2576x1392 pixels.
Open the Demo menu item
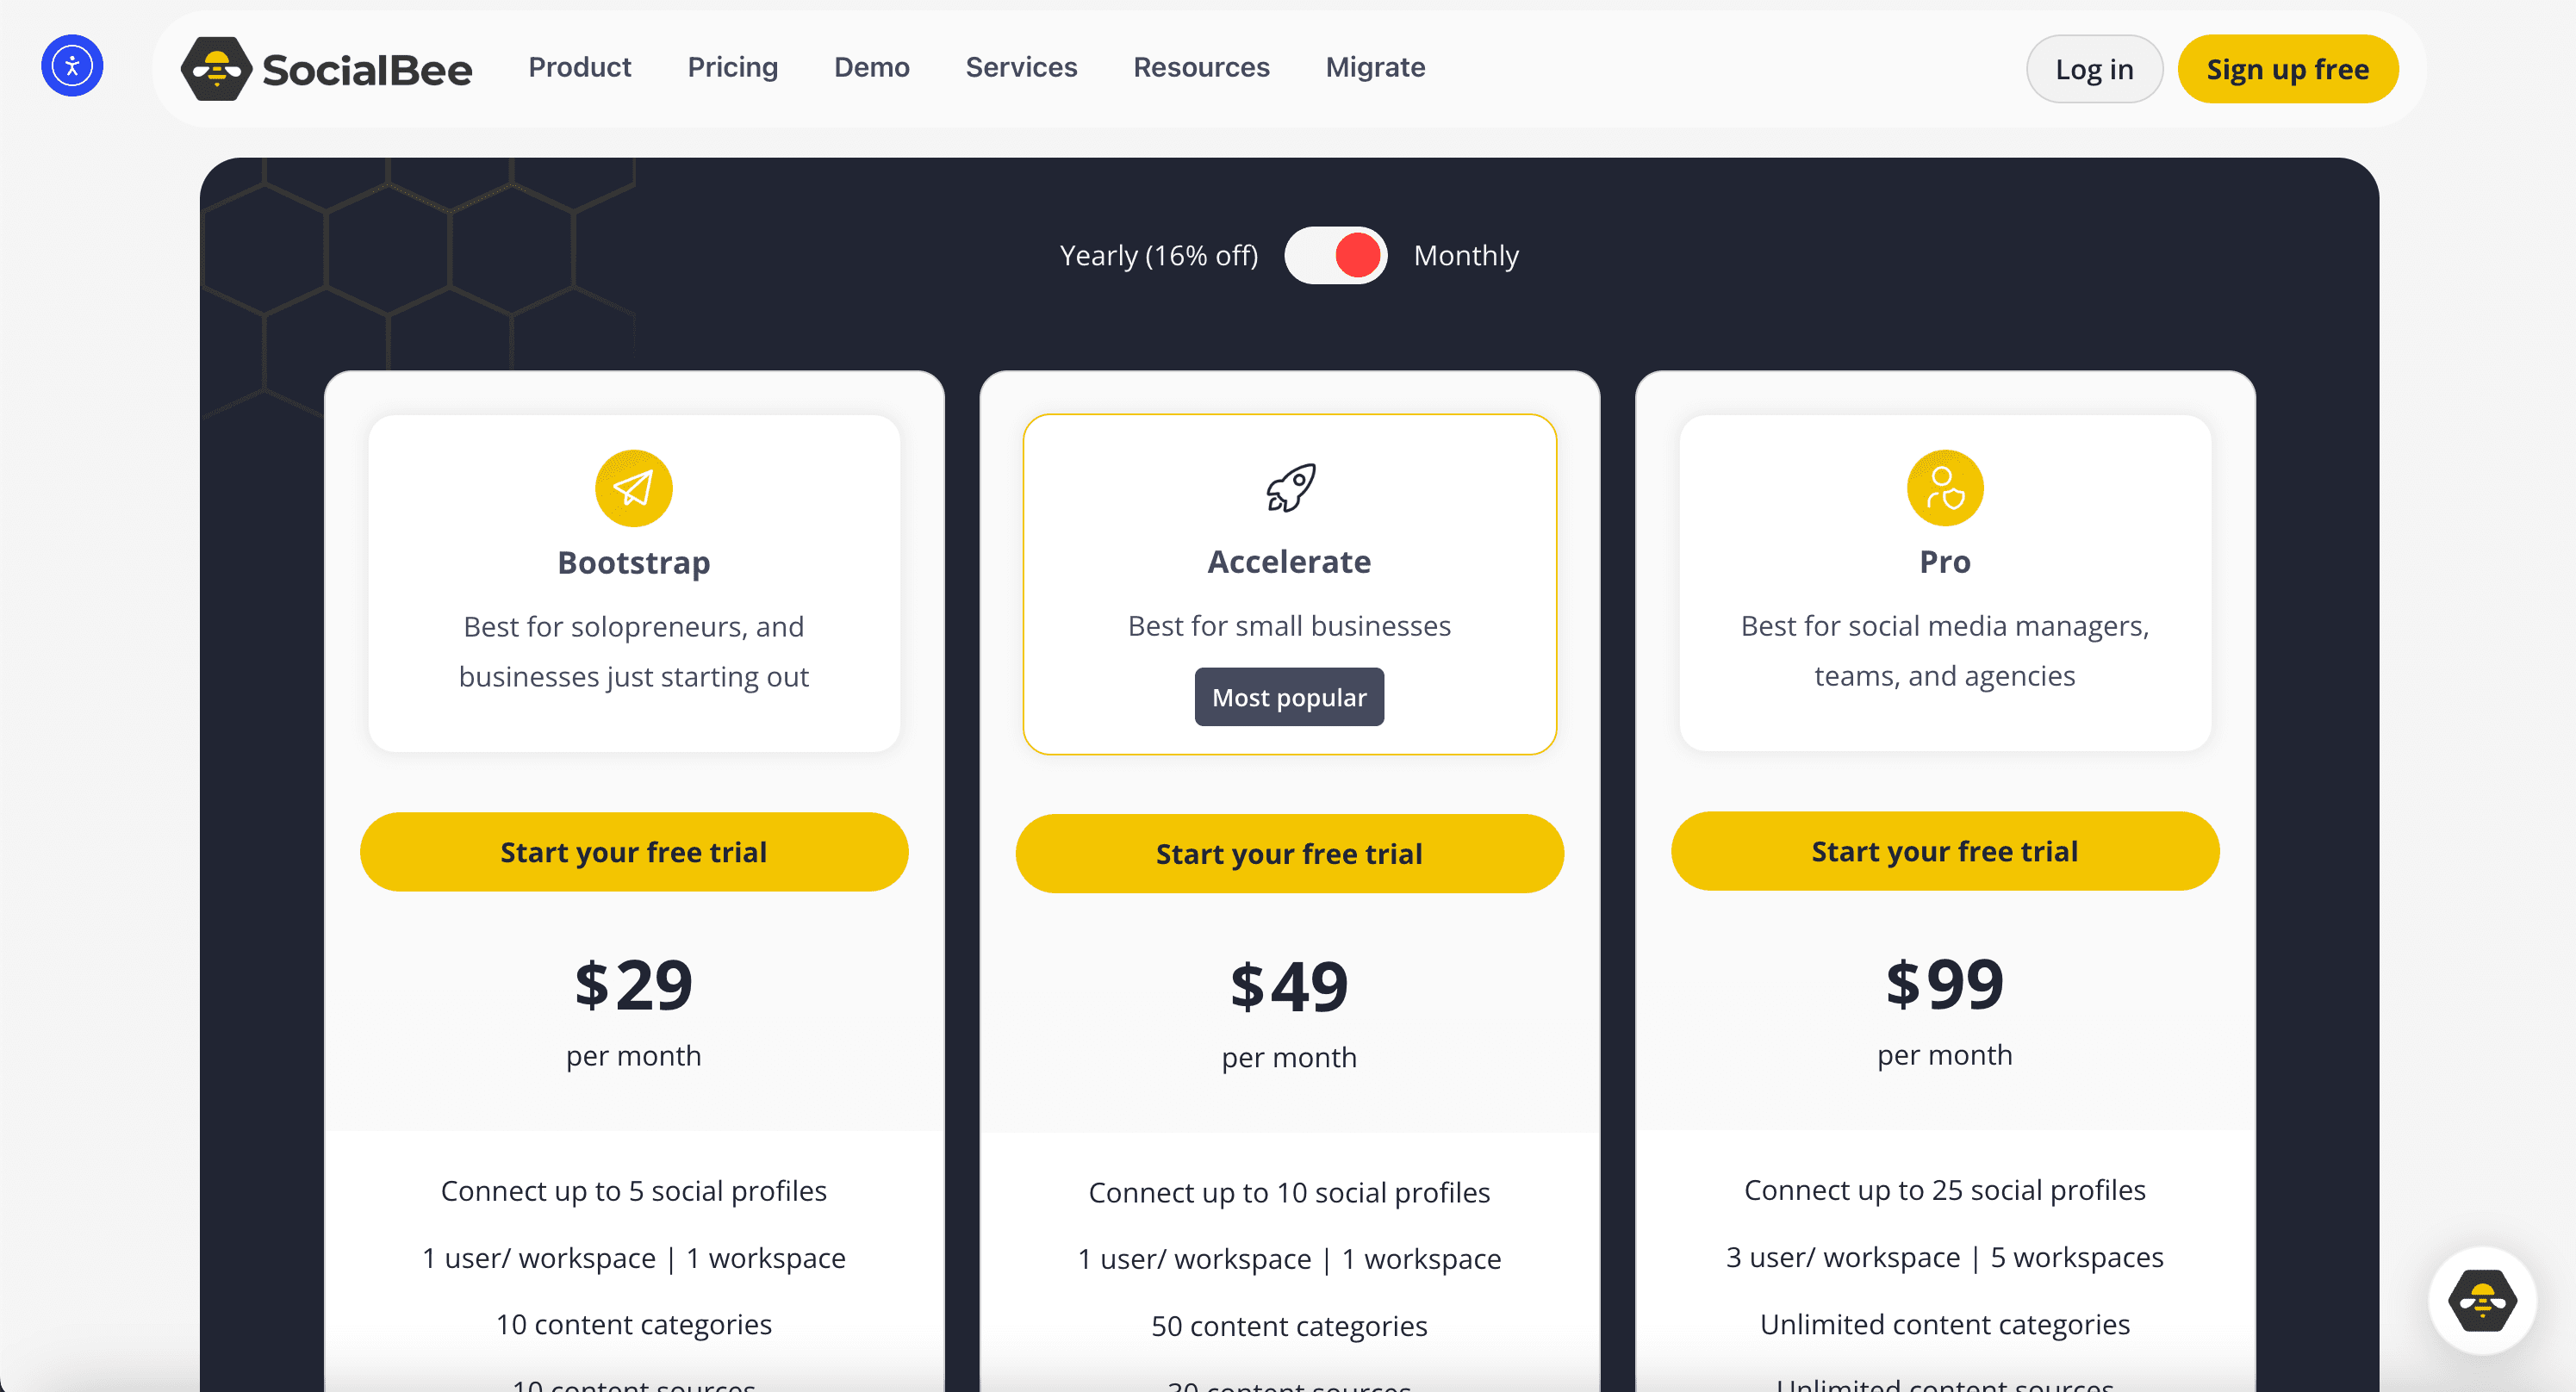pyautogui.click(x=872, y=67)
